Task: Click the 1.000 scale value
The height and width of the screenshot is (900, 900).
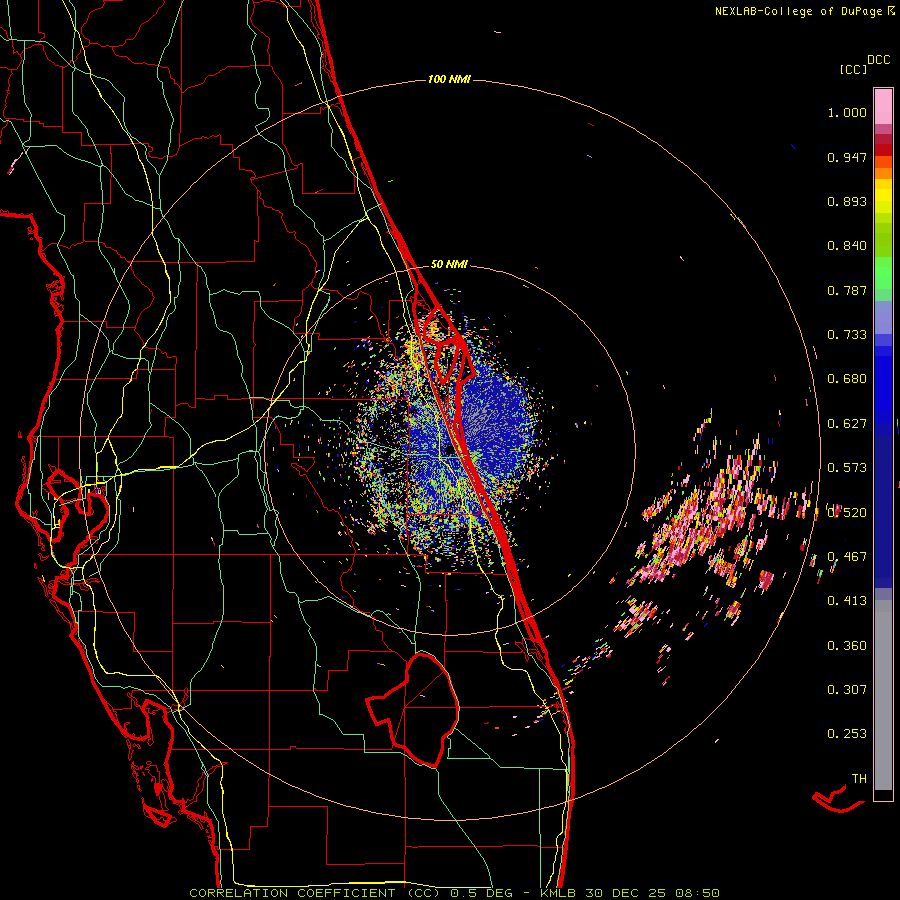Action: coord(847,112)
